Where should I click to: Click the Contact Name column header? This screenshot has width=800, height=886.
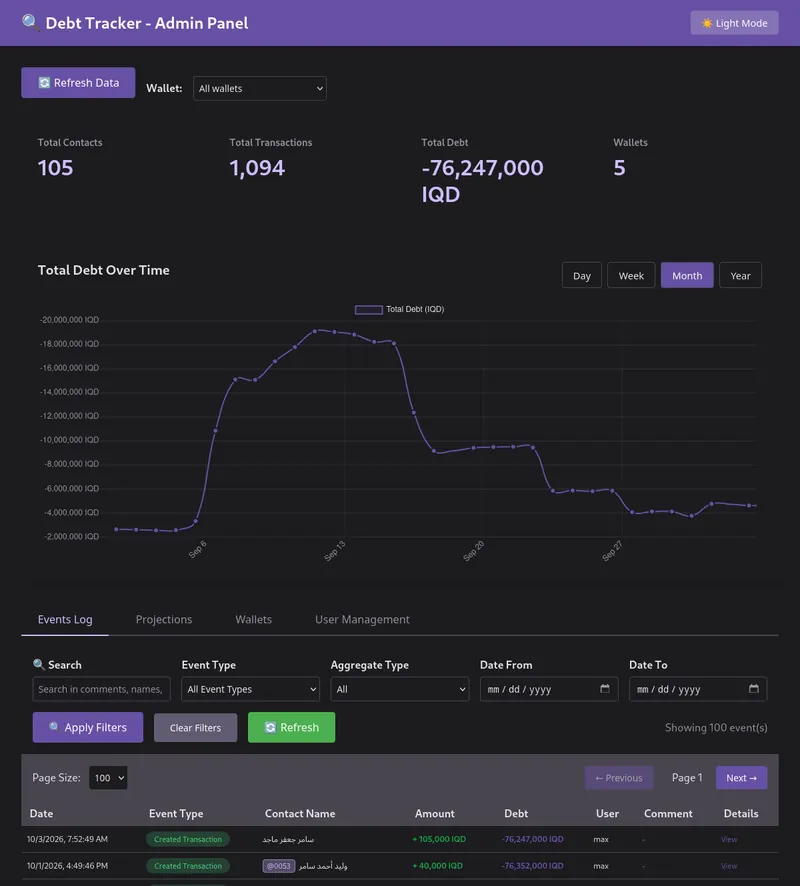click(x=300, y=814)
